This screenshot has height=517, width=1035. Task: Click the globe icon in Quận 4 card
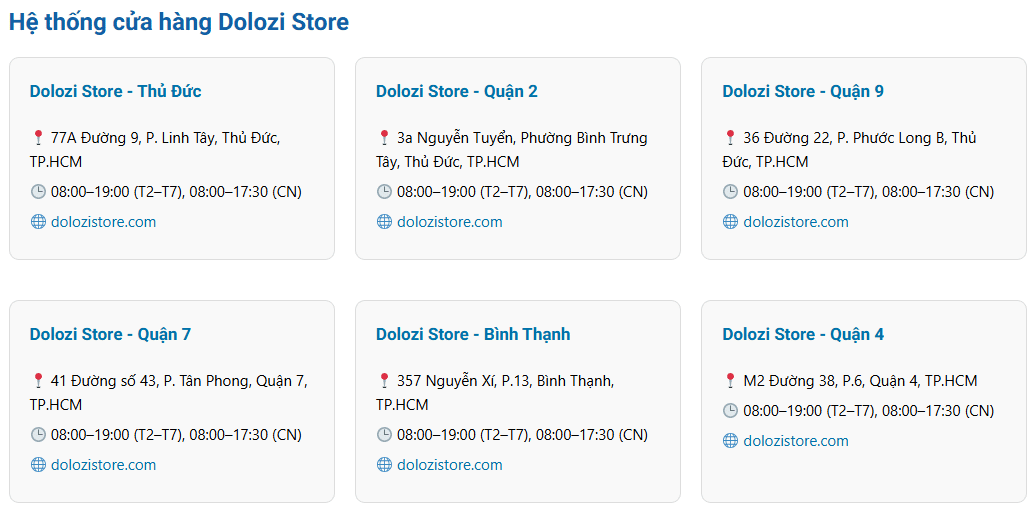730,440
